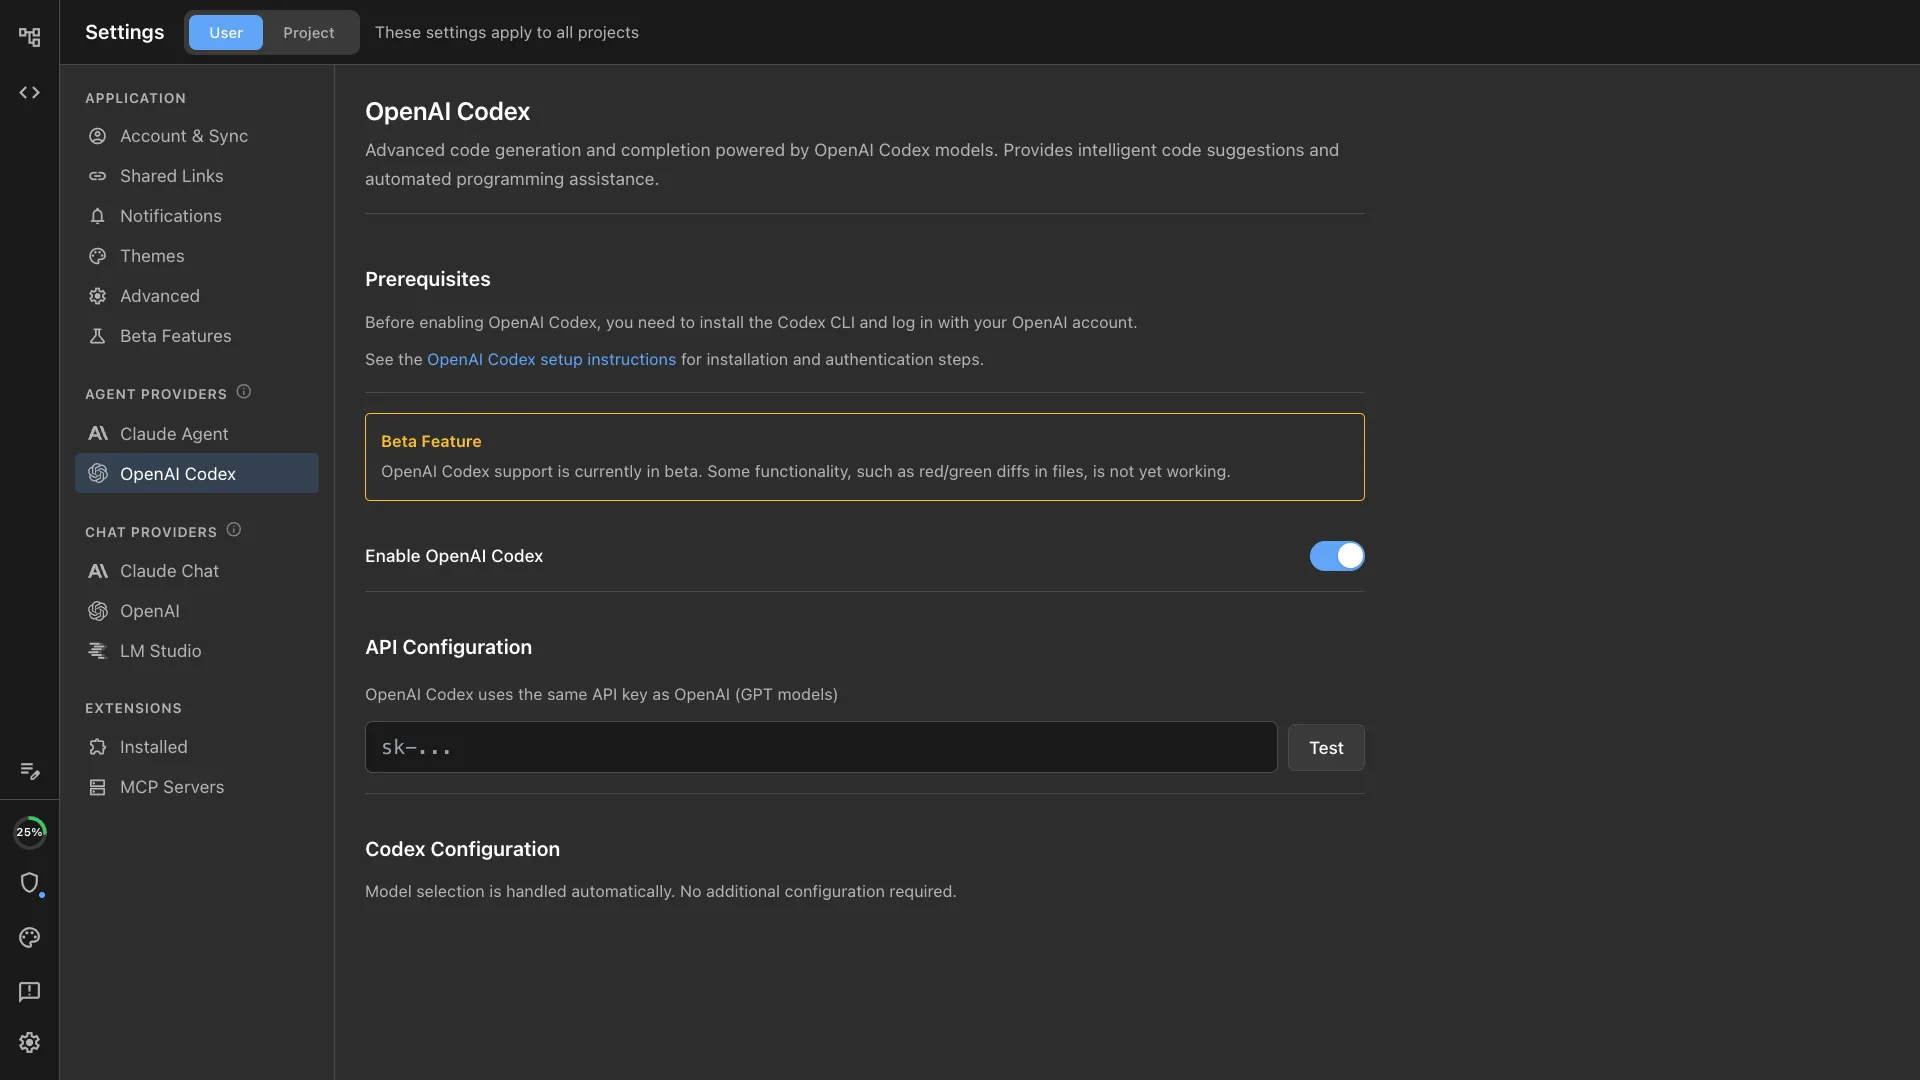Open Claude Agent provider settings

[174, 434]
